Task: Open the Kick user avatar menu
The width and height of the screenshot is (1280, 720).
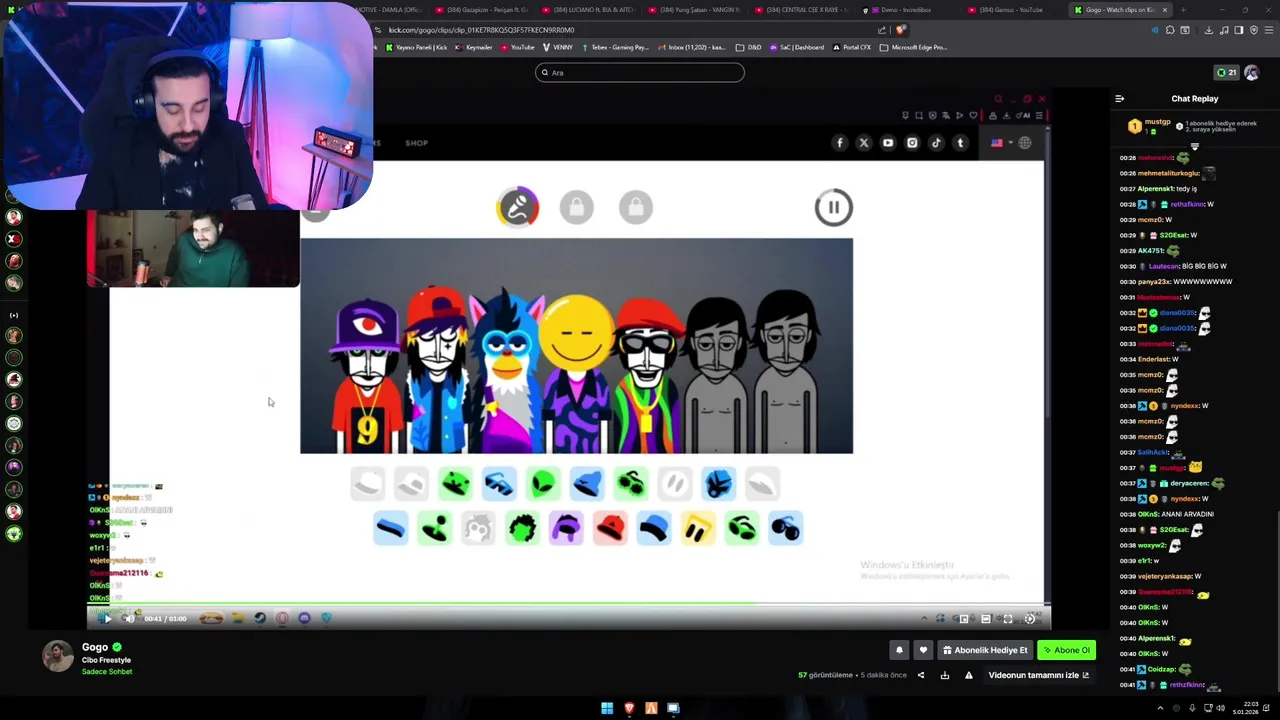Action: (x=1251, y=72)
